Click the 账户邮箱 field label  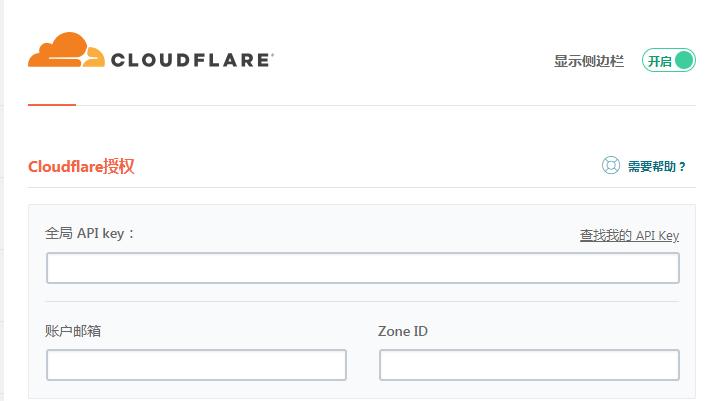[73, 331]
